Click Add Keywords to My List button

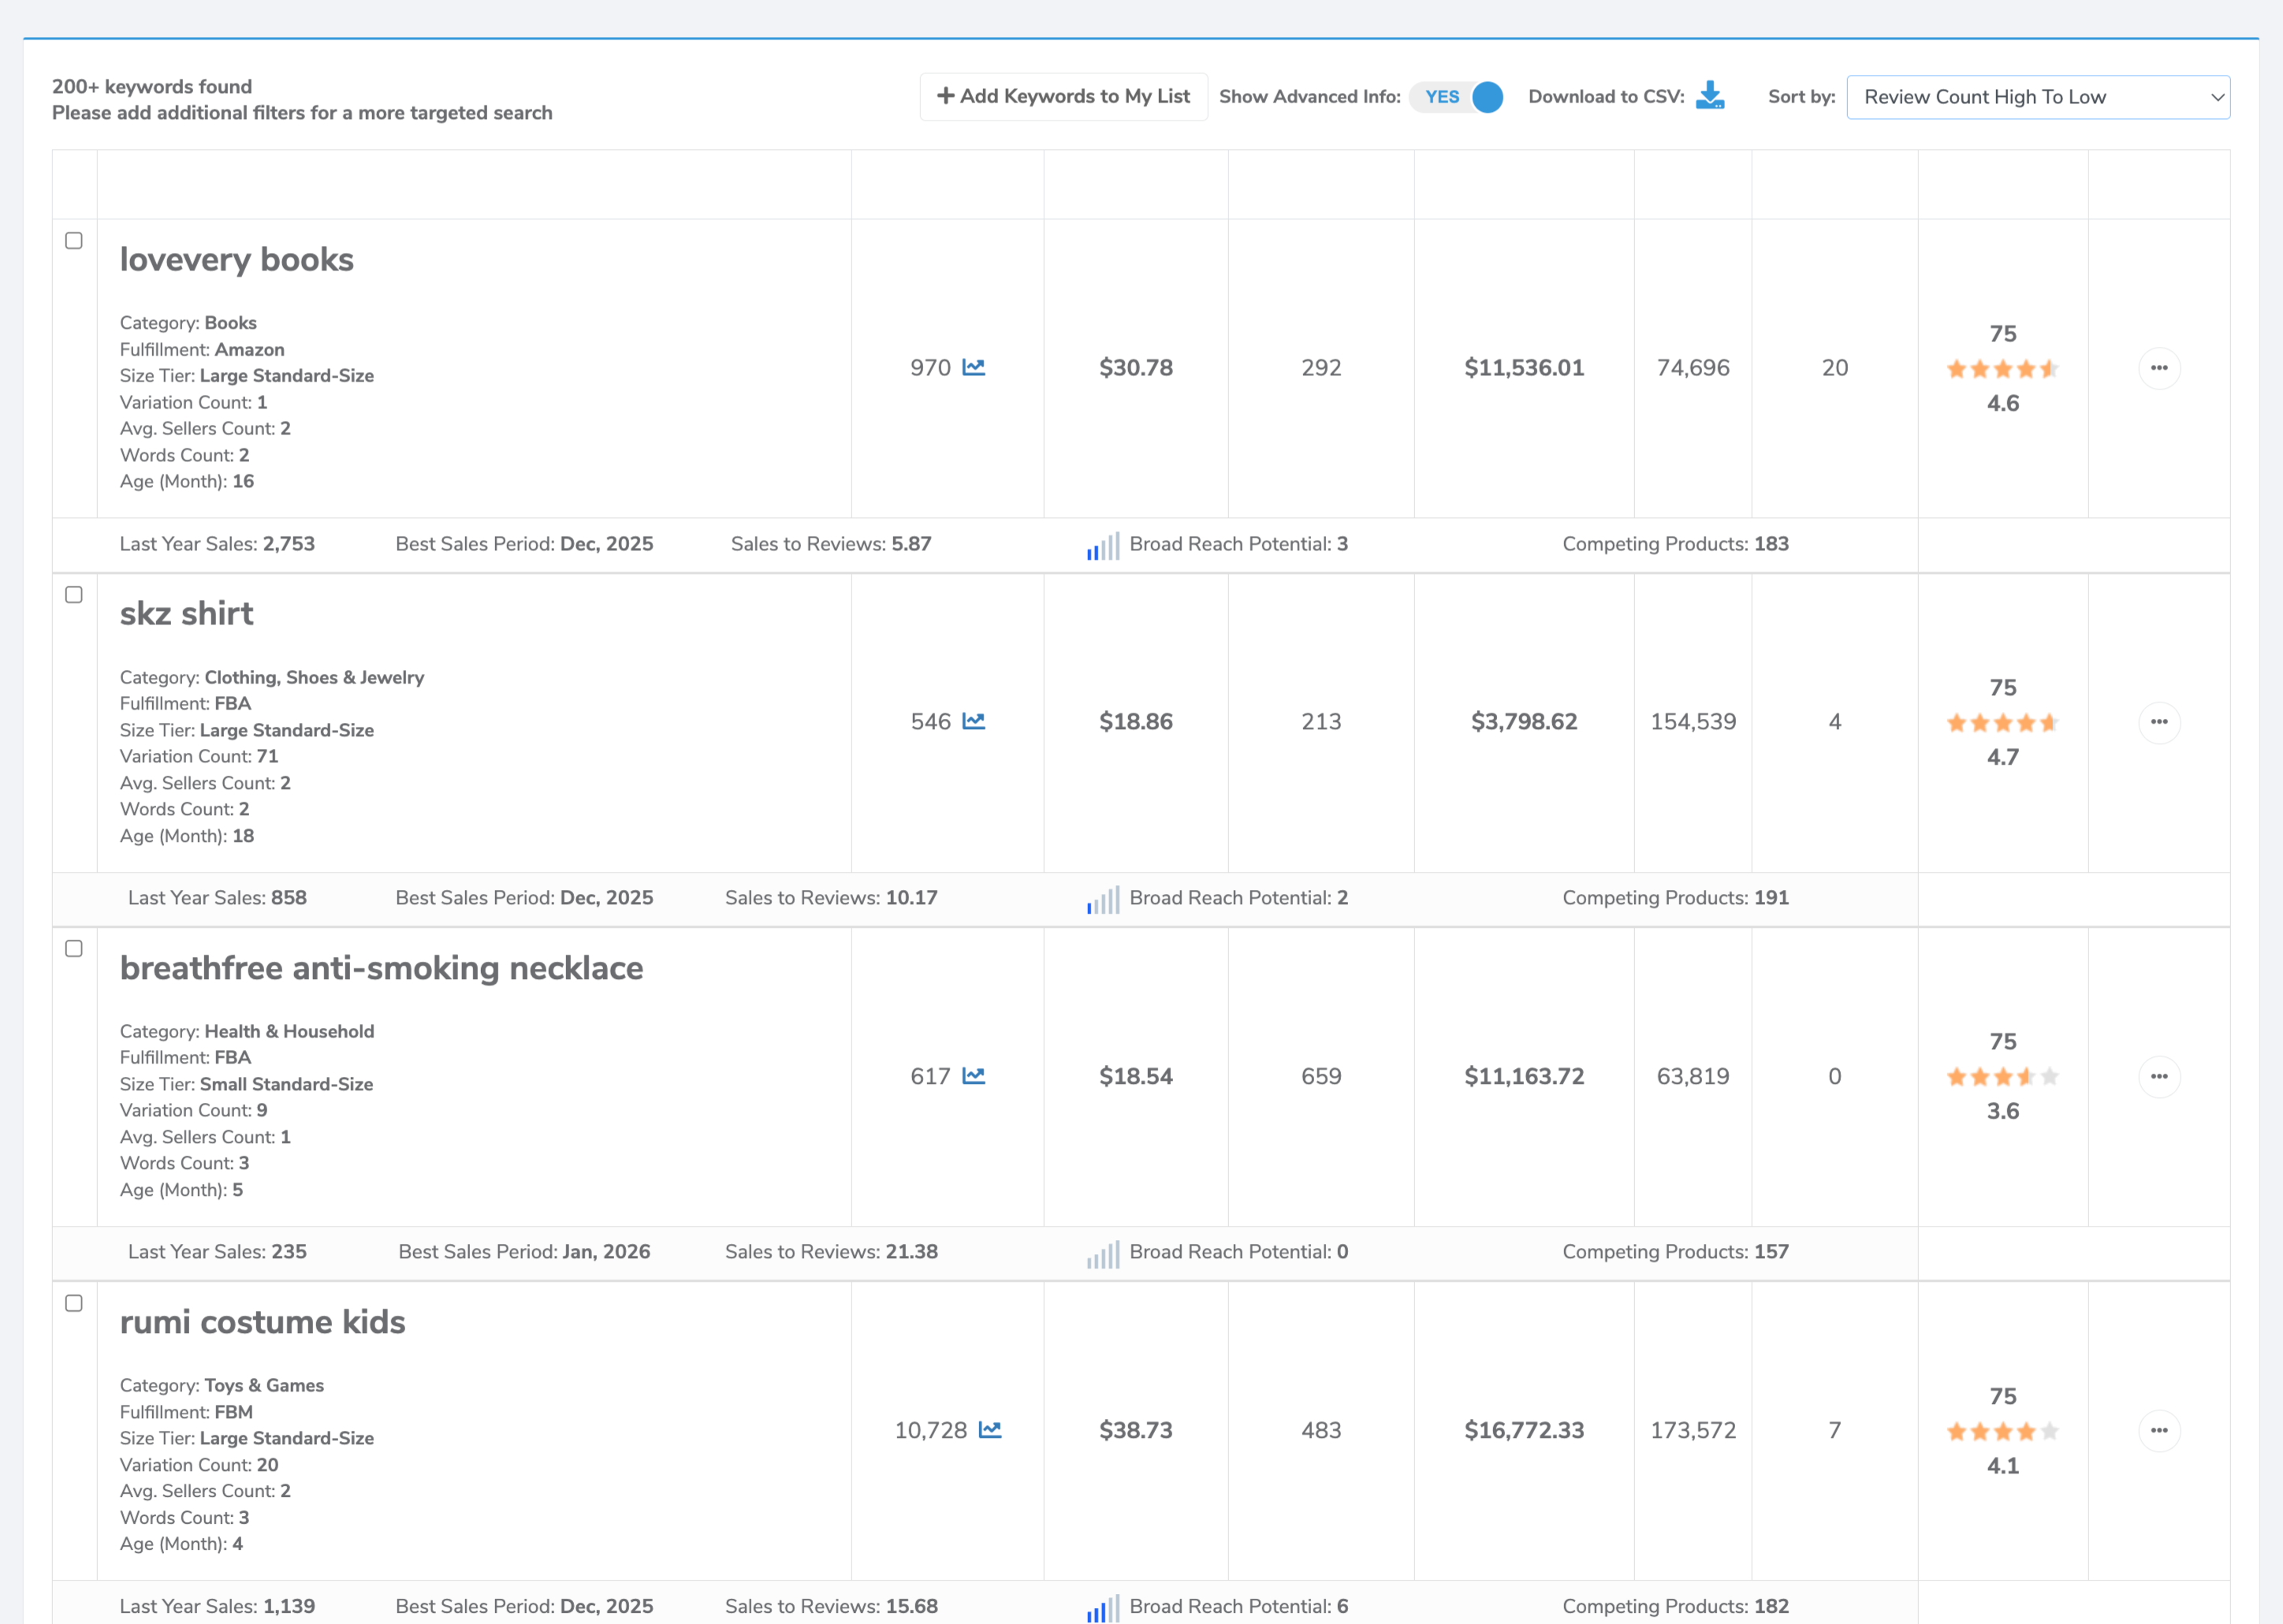click(1063, 96)
